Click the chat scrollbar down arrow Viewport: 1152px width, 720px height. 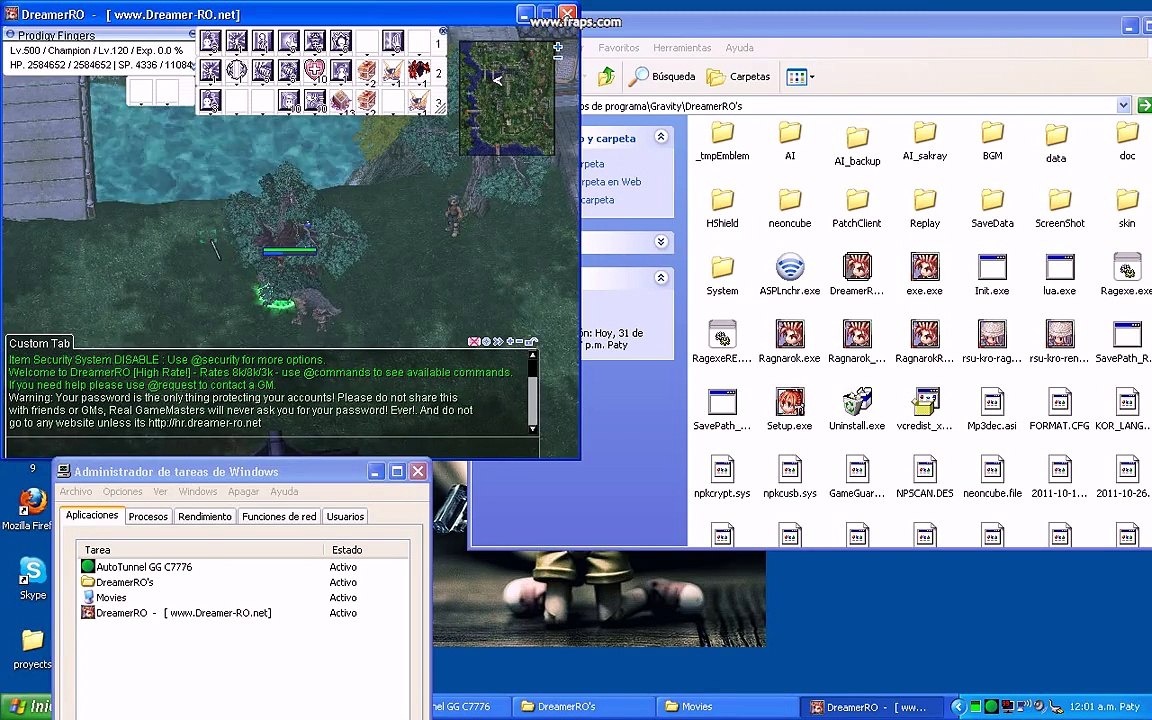(x=533, y=428)
